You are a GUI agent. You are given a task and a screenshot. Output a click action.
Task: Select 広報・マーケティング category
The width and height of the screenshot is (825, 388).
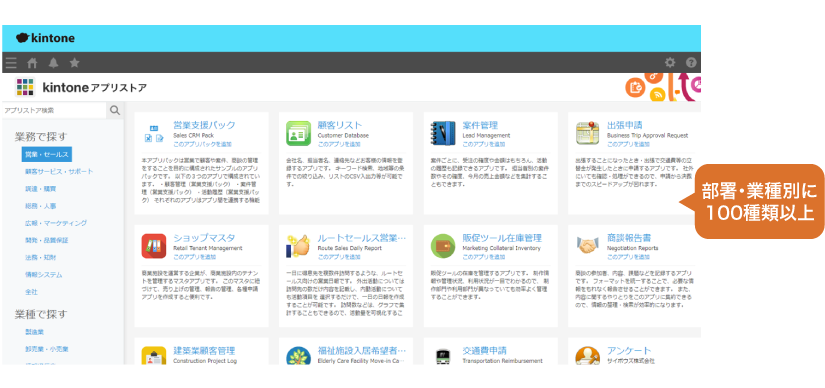tap(56, 223)
